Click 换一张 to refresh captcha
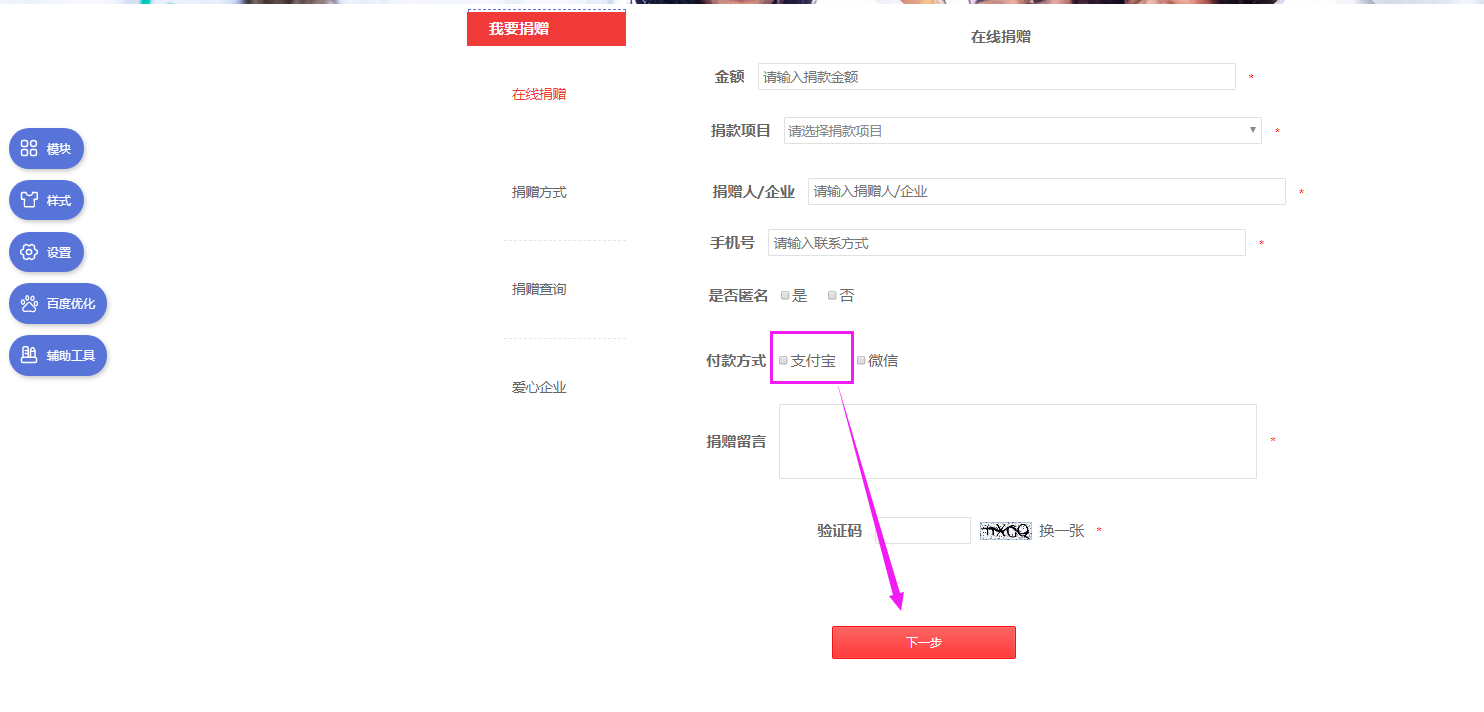Screen dimensions: 1484x712 (x=1061, y=531)
